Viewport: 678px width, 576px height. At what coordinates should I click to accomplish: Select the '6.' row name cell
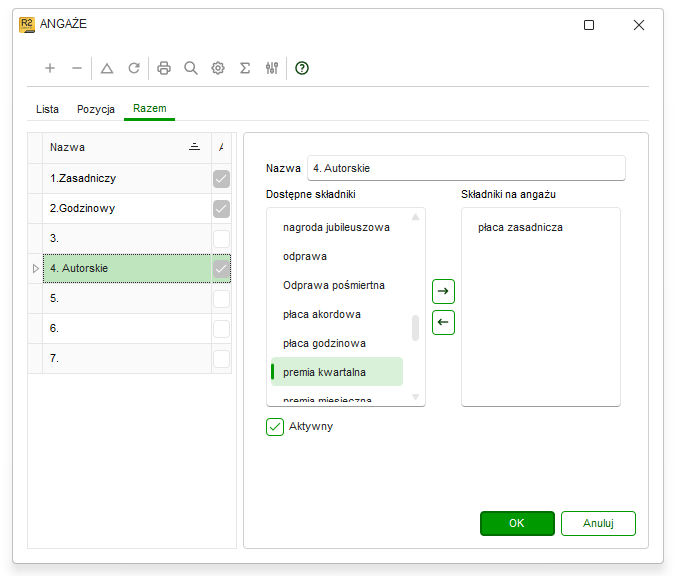click(127, 329)
